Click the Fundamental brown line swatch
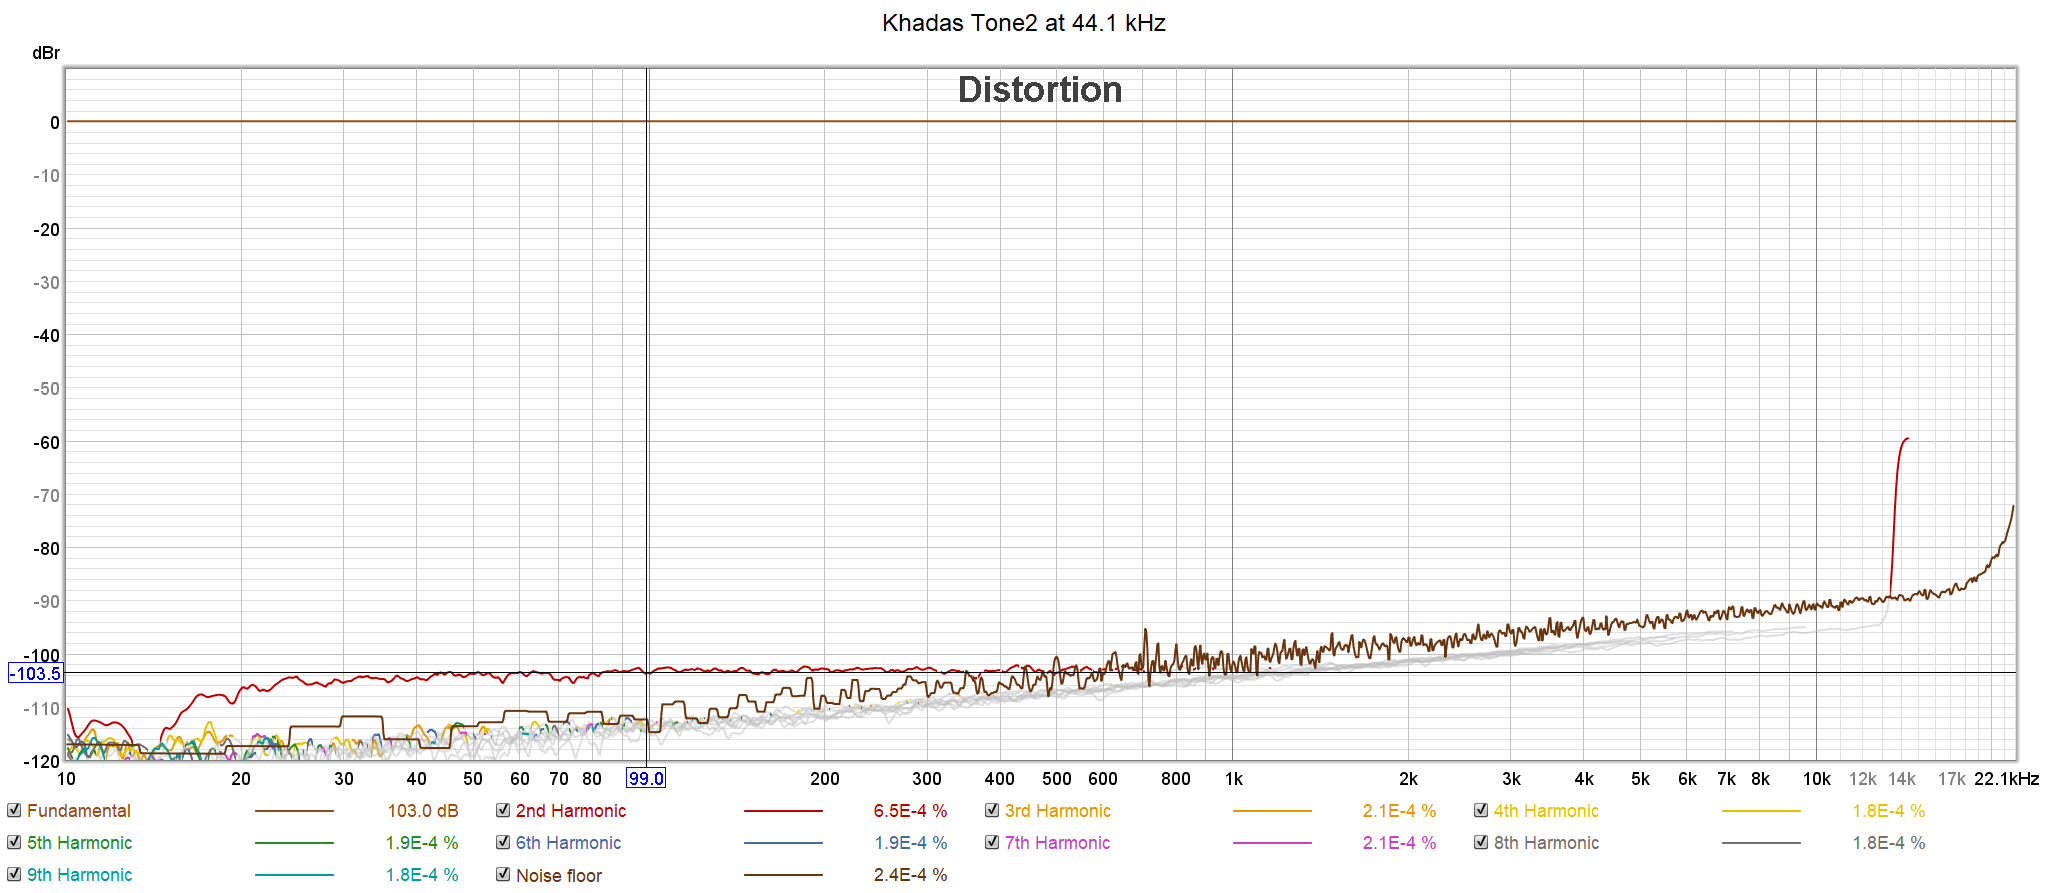This screenshot has height=893, width=2048. point(294,811)
